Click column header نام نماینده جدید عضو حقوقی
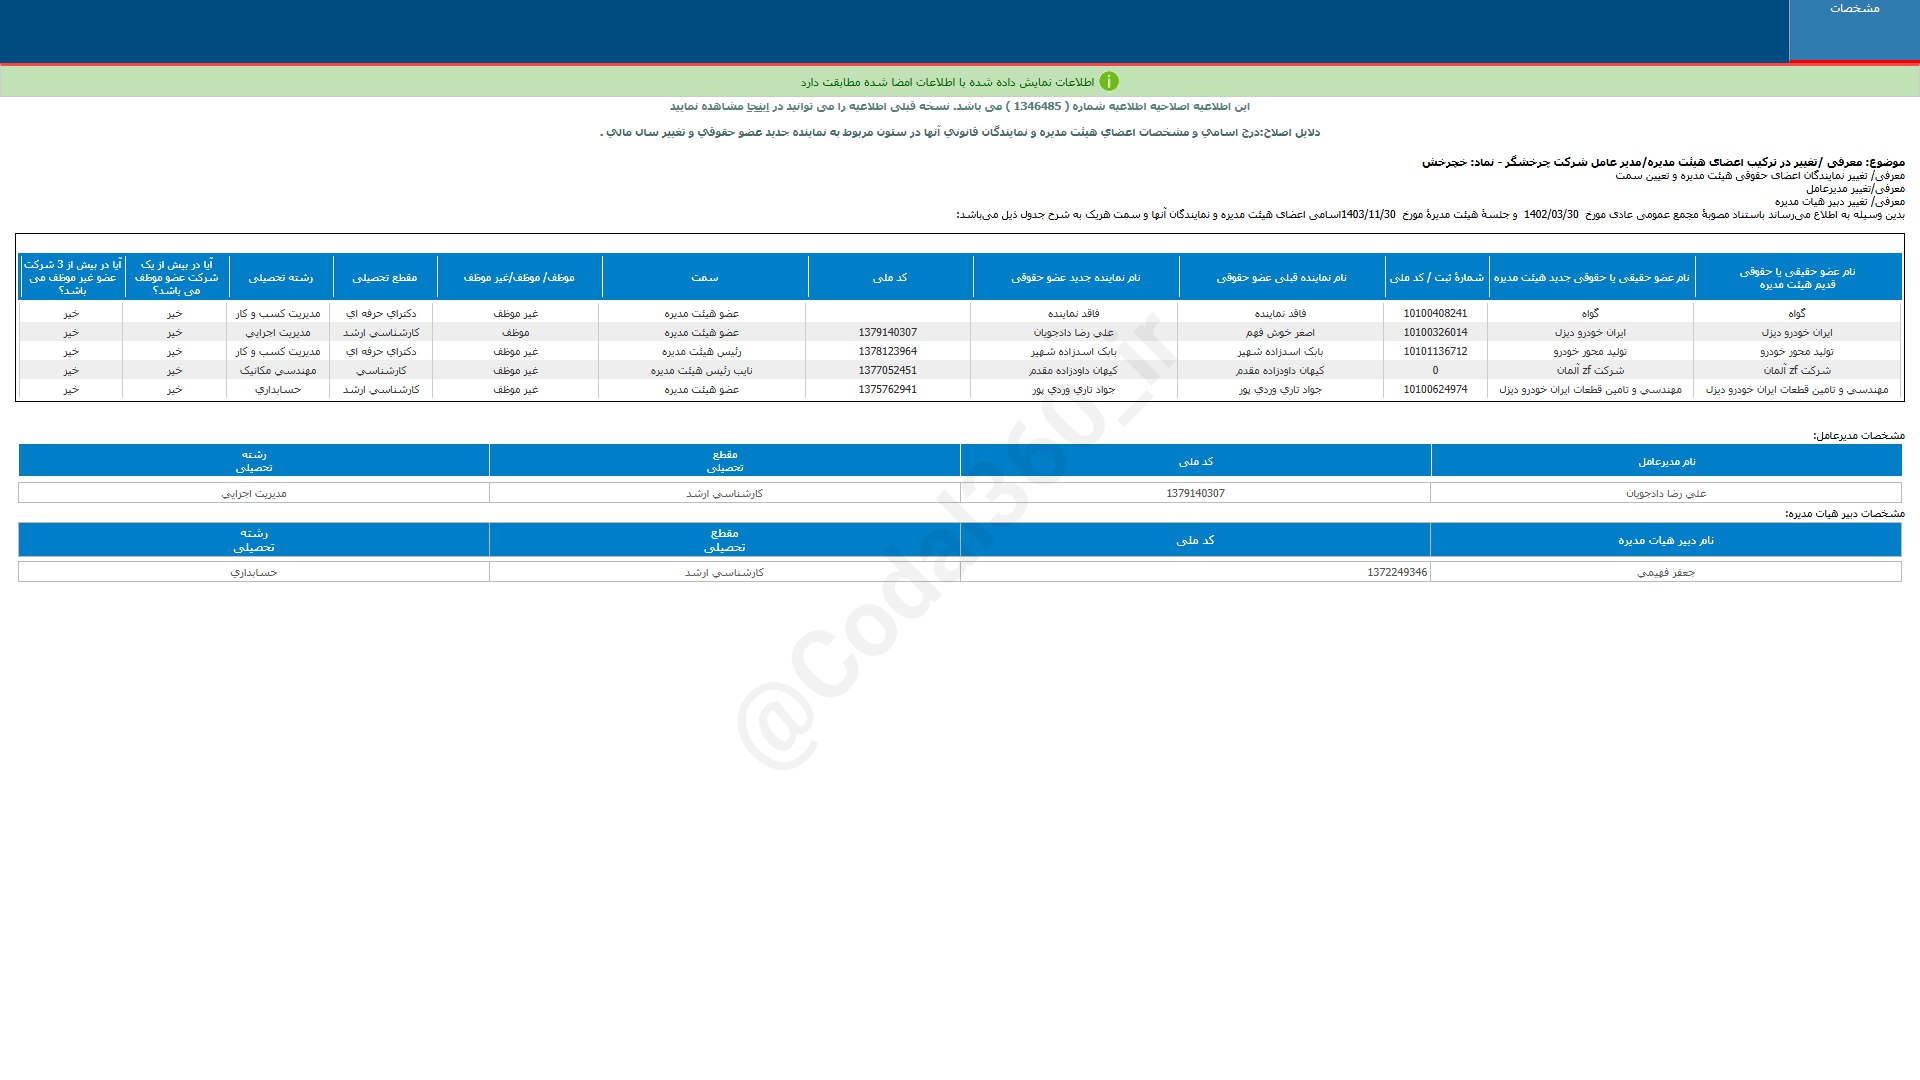This screenshot has height=1080, width=1920. 1075,277
